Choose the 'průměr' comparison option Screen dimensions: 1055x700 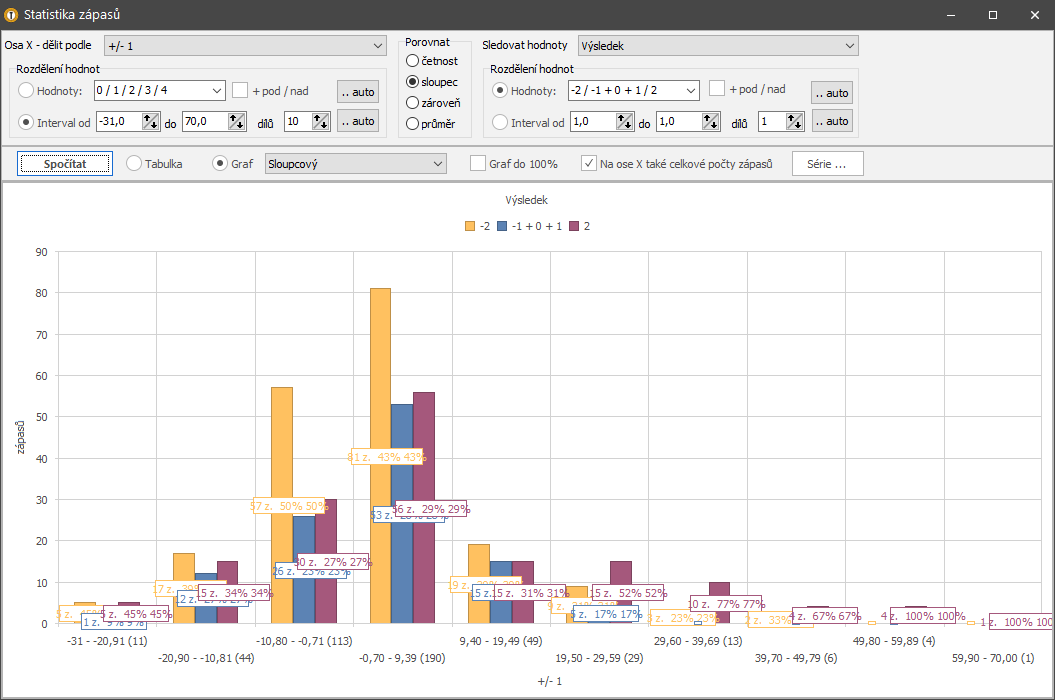click(413, 123)
